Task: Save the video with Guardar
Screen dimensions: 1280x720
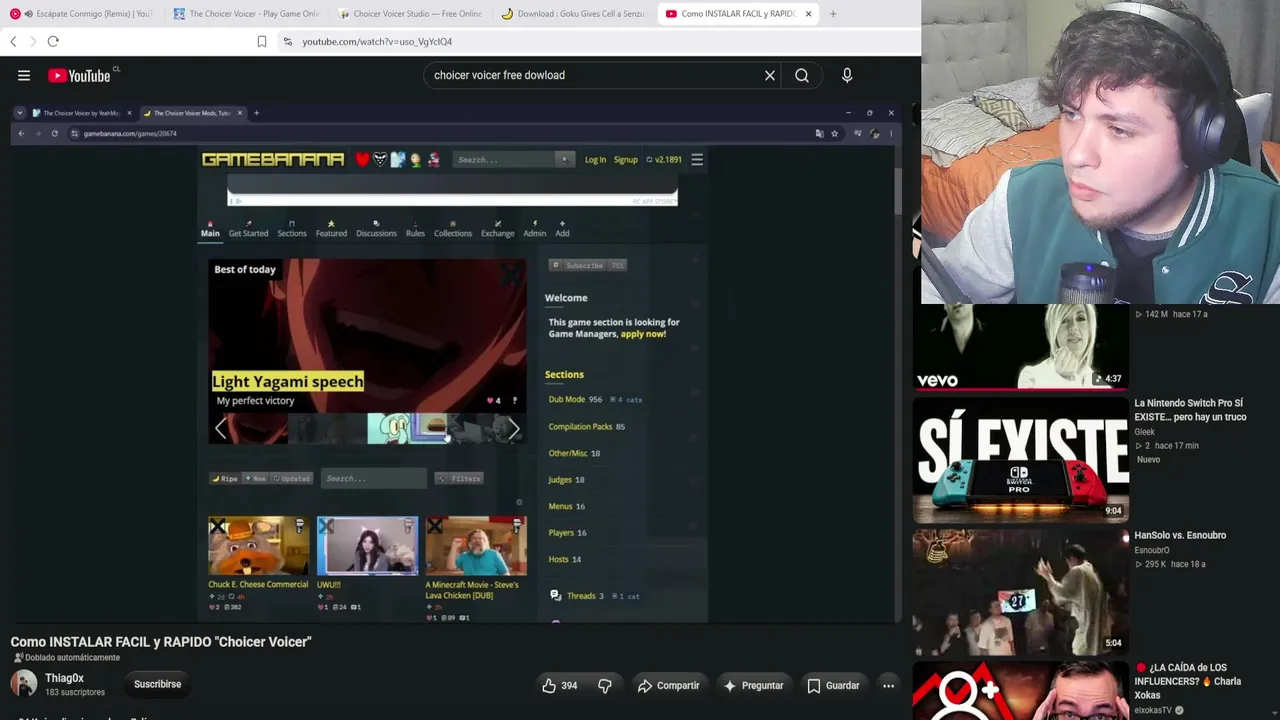Action: click(x=833, y=685)
